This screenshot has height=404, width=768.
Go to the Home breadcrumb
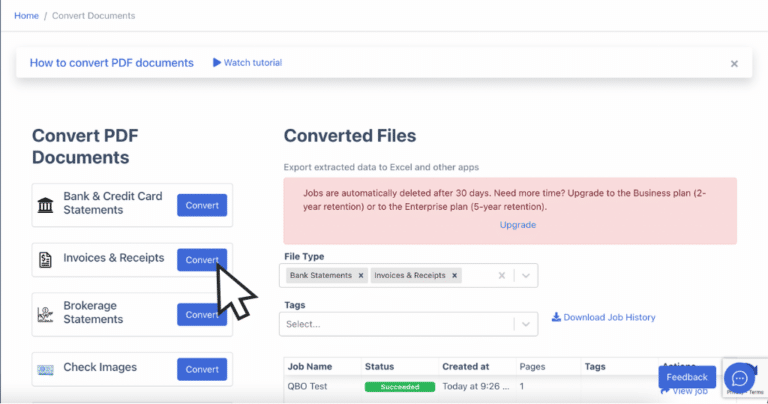click(26, 16)
